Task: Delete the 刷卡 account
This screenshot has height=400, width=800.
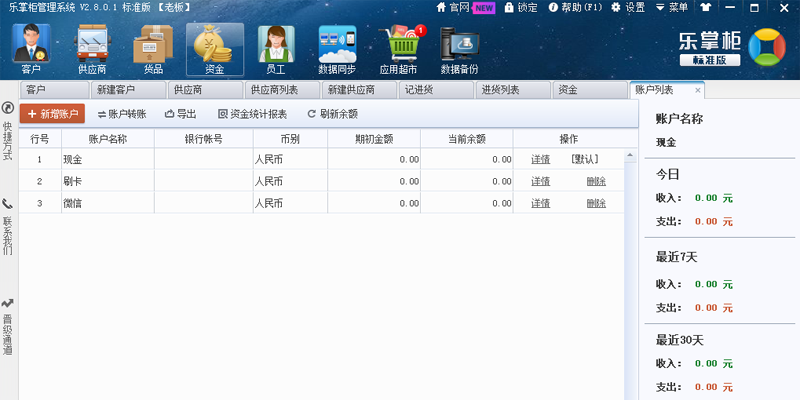Action: click(x=596, y=182)
